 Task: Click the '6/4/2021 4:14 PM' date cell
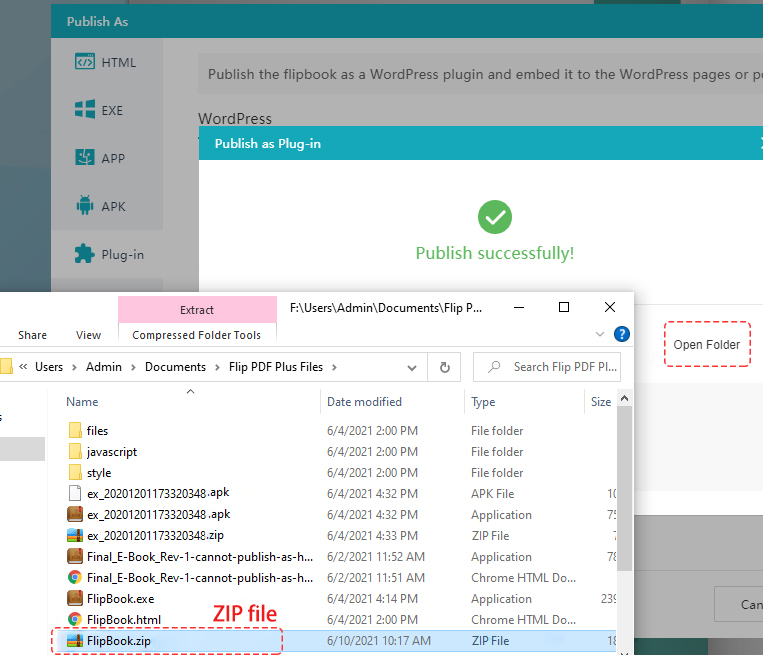(x=372, y=599)
